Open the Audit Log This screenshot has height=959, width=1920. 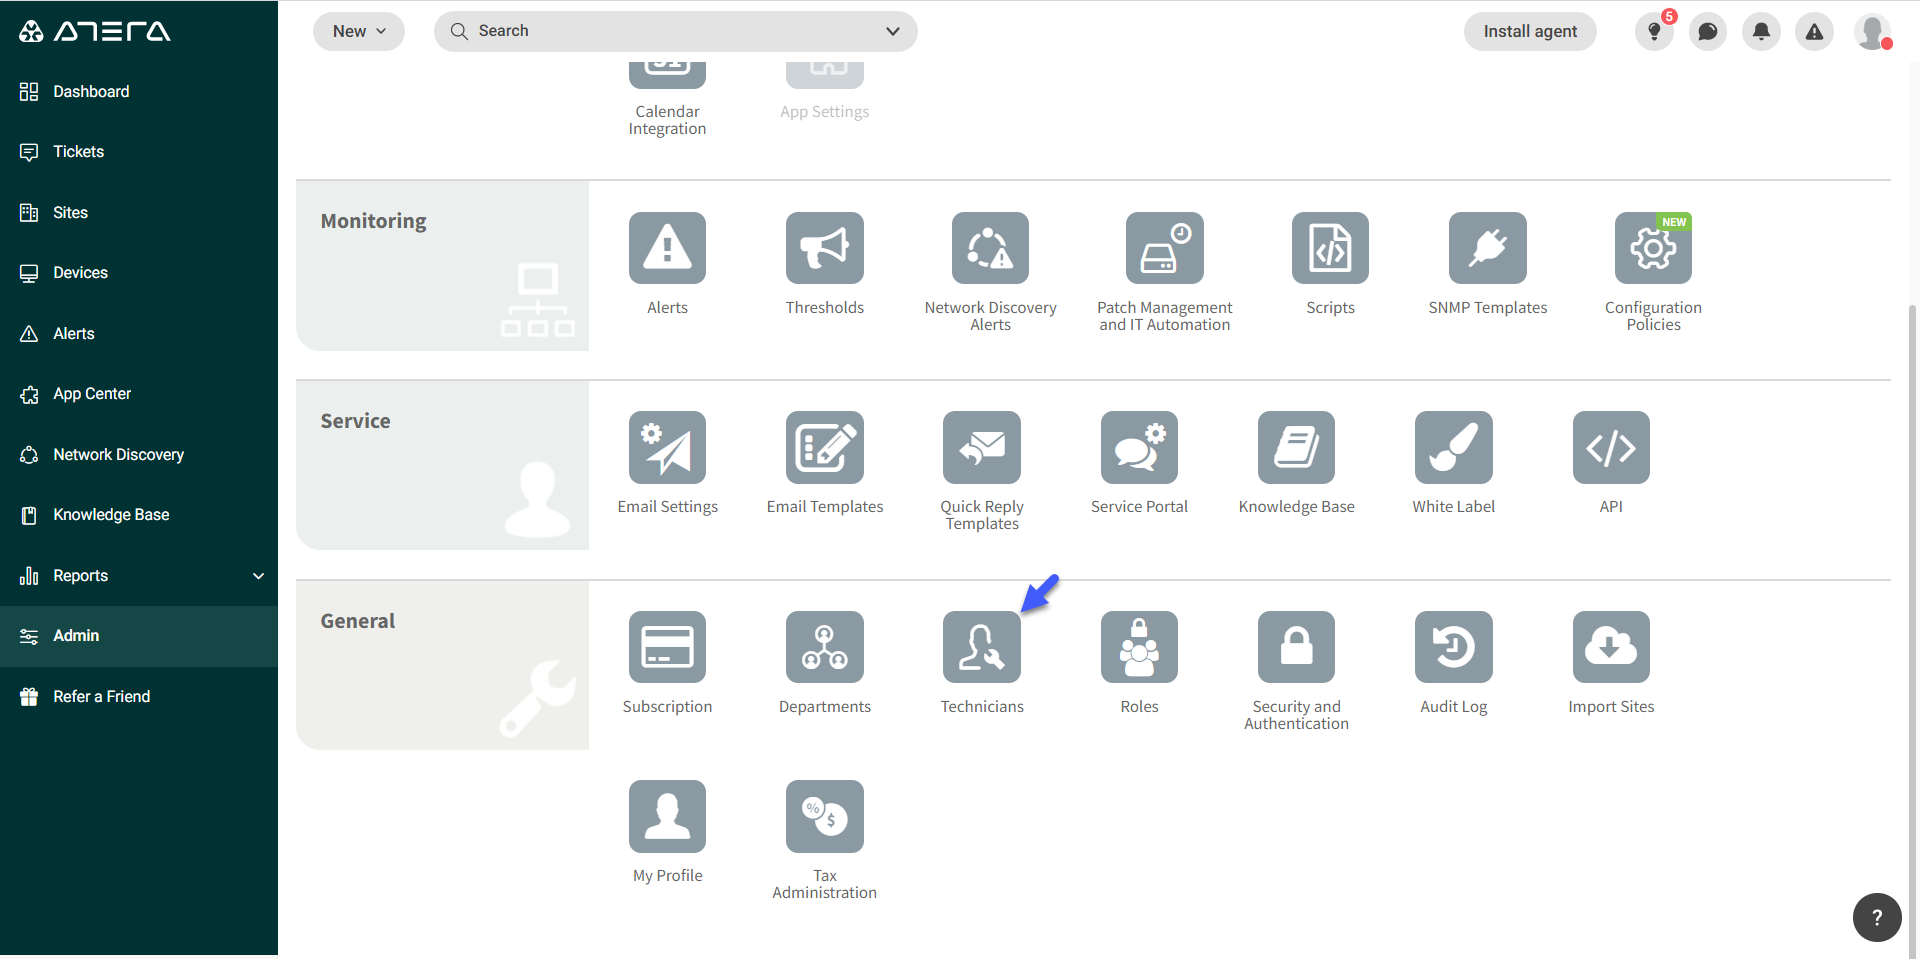pos(1453,647)
